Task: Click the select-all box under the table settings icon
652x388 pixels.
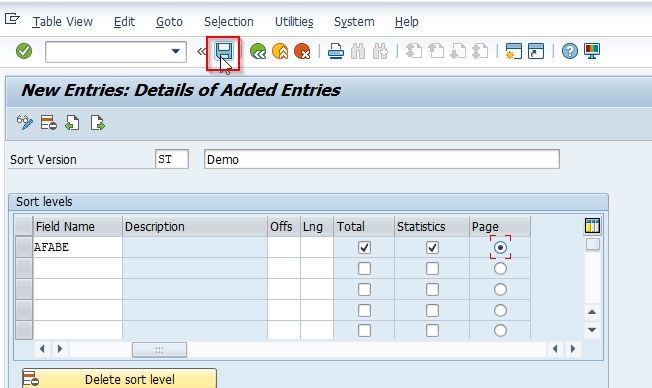Action: pyautogui.click(x=593, y=244)
